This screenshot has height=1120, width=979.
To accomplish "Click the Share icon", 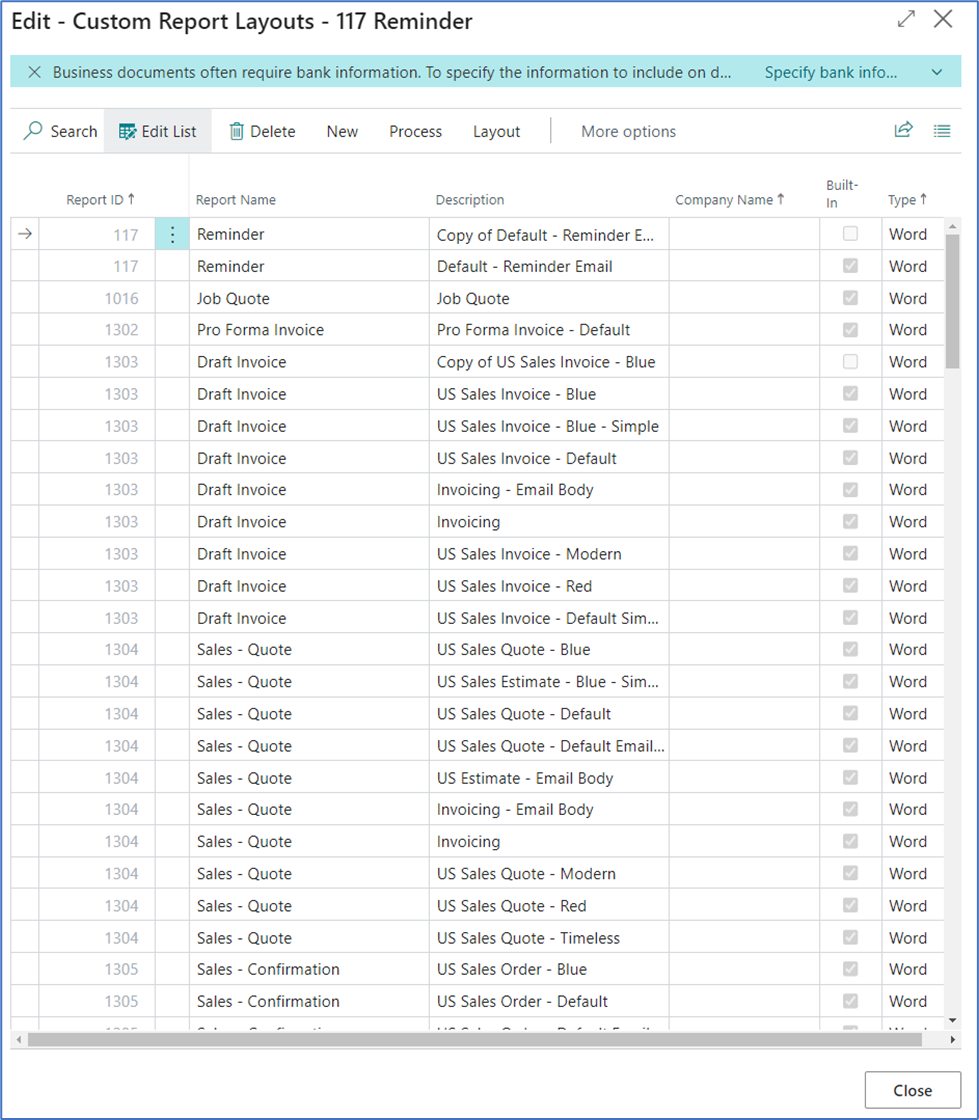I will point(903,130).
